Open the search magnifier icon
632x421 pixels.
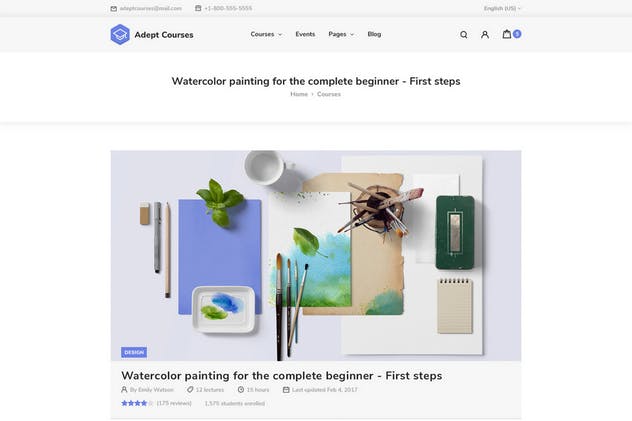464,35
